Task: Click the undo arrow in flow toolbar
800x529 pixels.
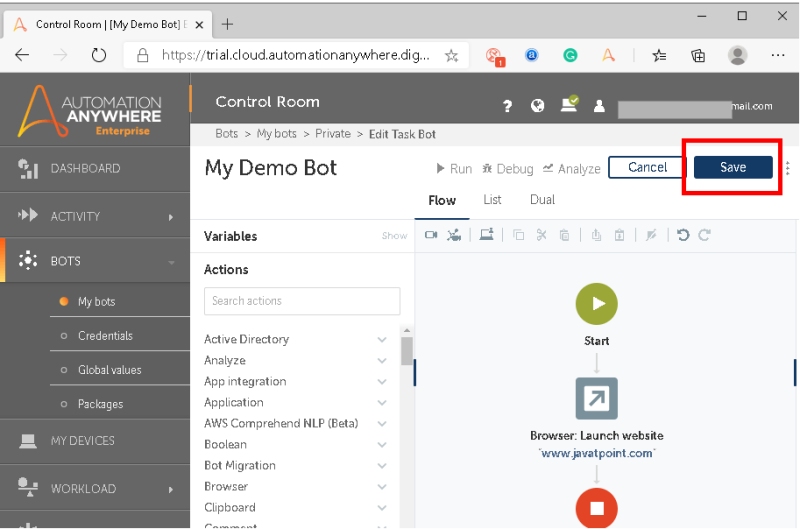Action: tap(683, 235)
